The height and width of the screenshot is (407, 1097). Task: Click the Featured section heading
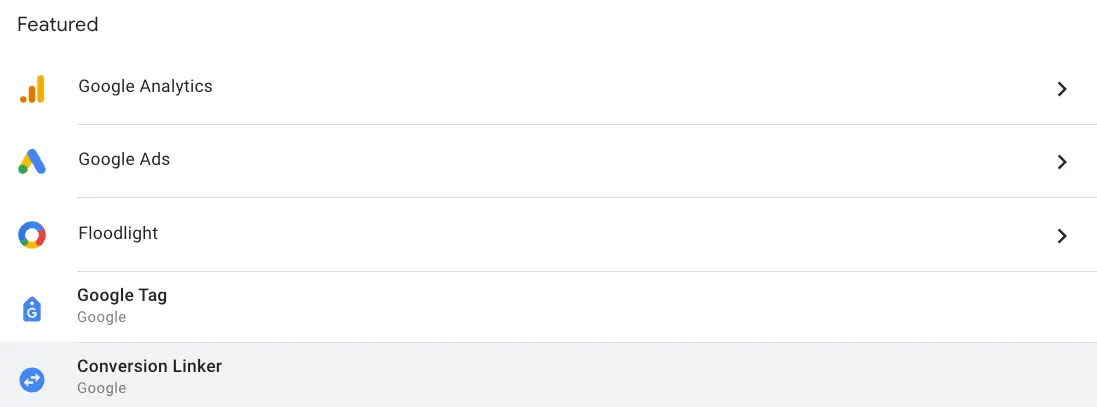coord(57,24)
